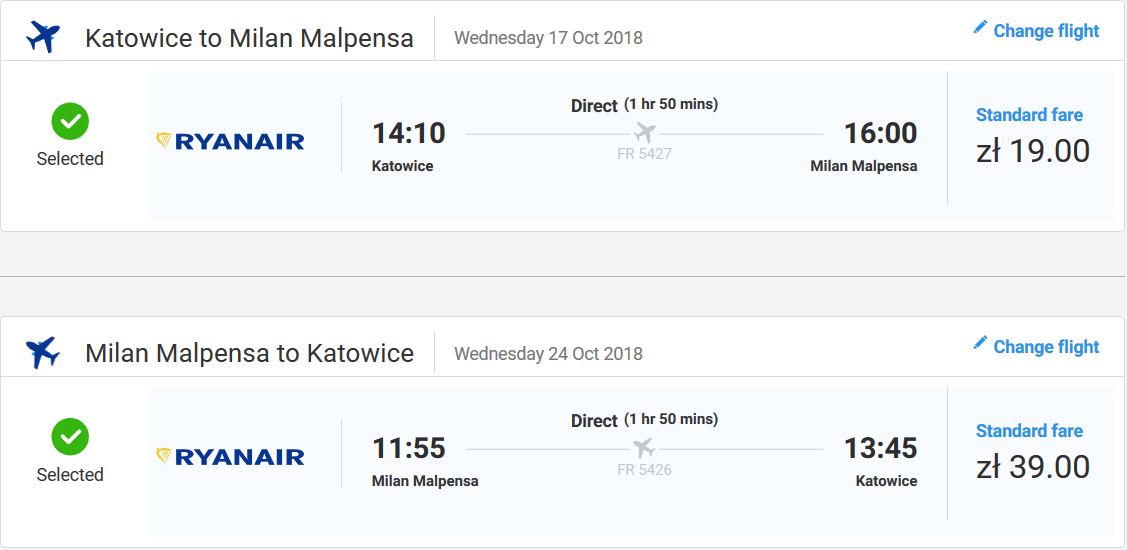Open Change flight link for Milan Malpensa departure
The width and height of the screenshot is (1127, 550).
[1046, 347]
